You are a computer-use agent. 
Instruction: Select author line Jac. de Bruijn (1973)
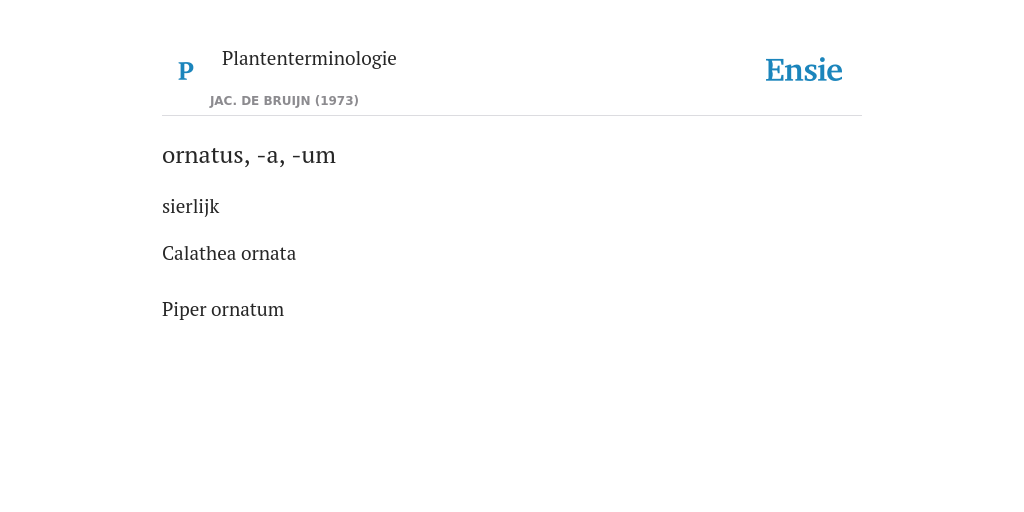coord(284,101)
